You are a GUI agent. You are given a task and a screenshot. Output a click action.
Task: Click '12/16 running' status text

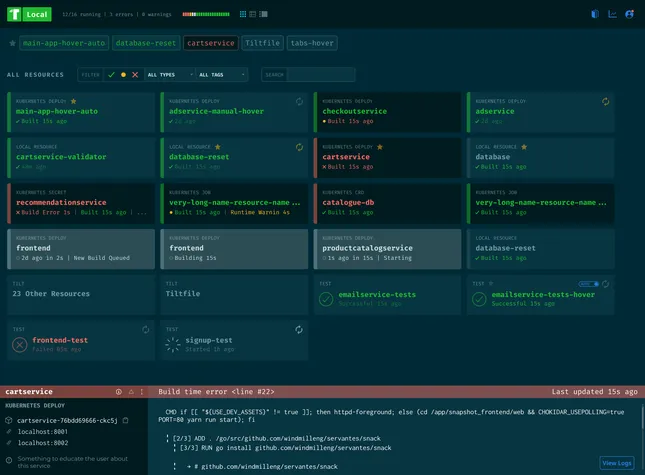(81, 14)
